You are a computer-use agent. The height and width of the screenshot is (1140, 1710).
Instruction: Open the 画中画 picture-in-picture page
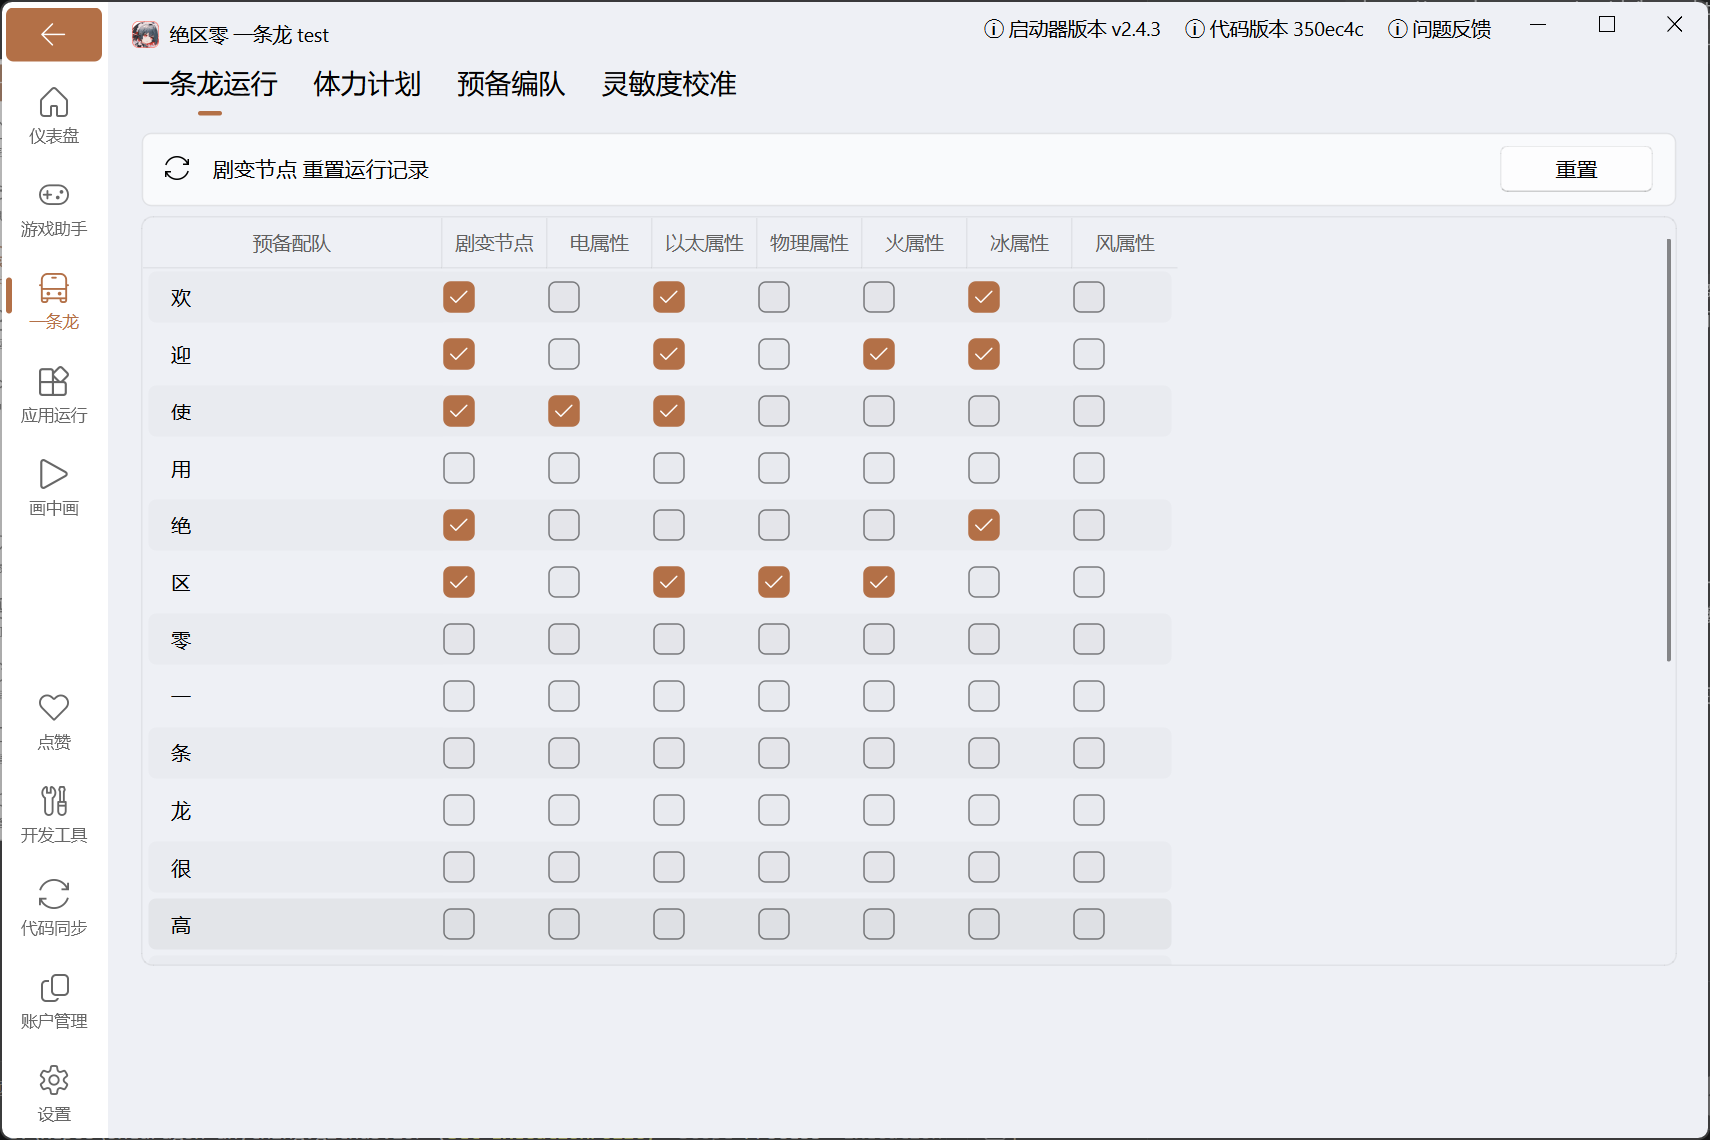[54, 488]
